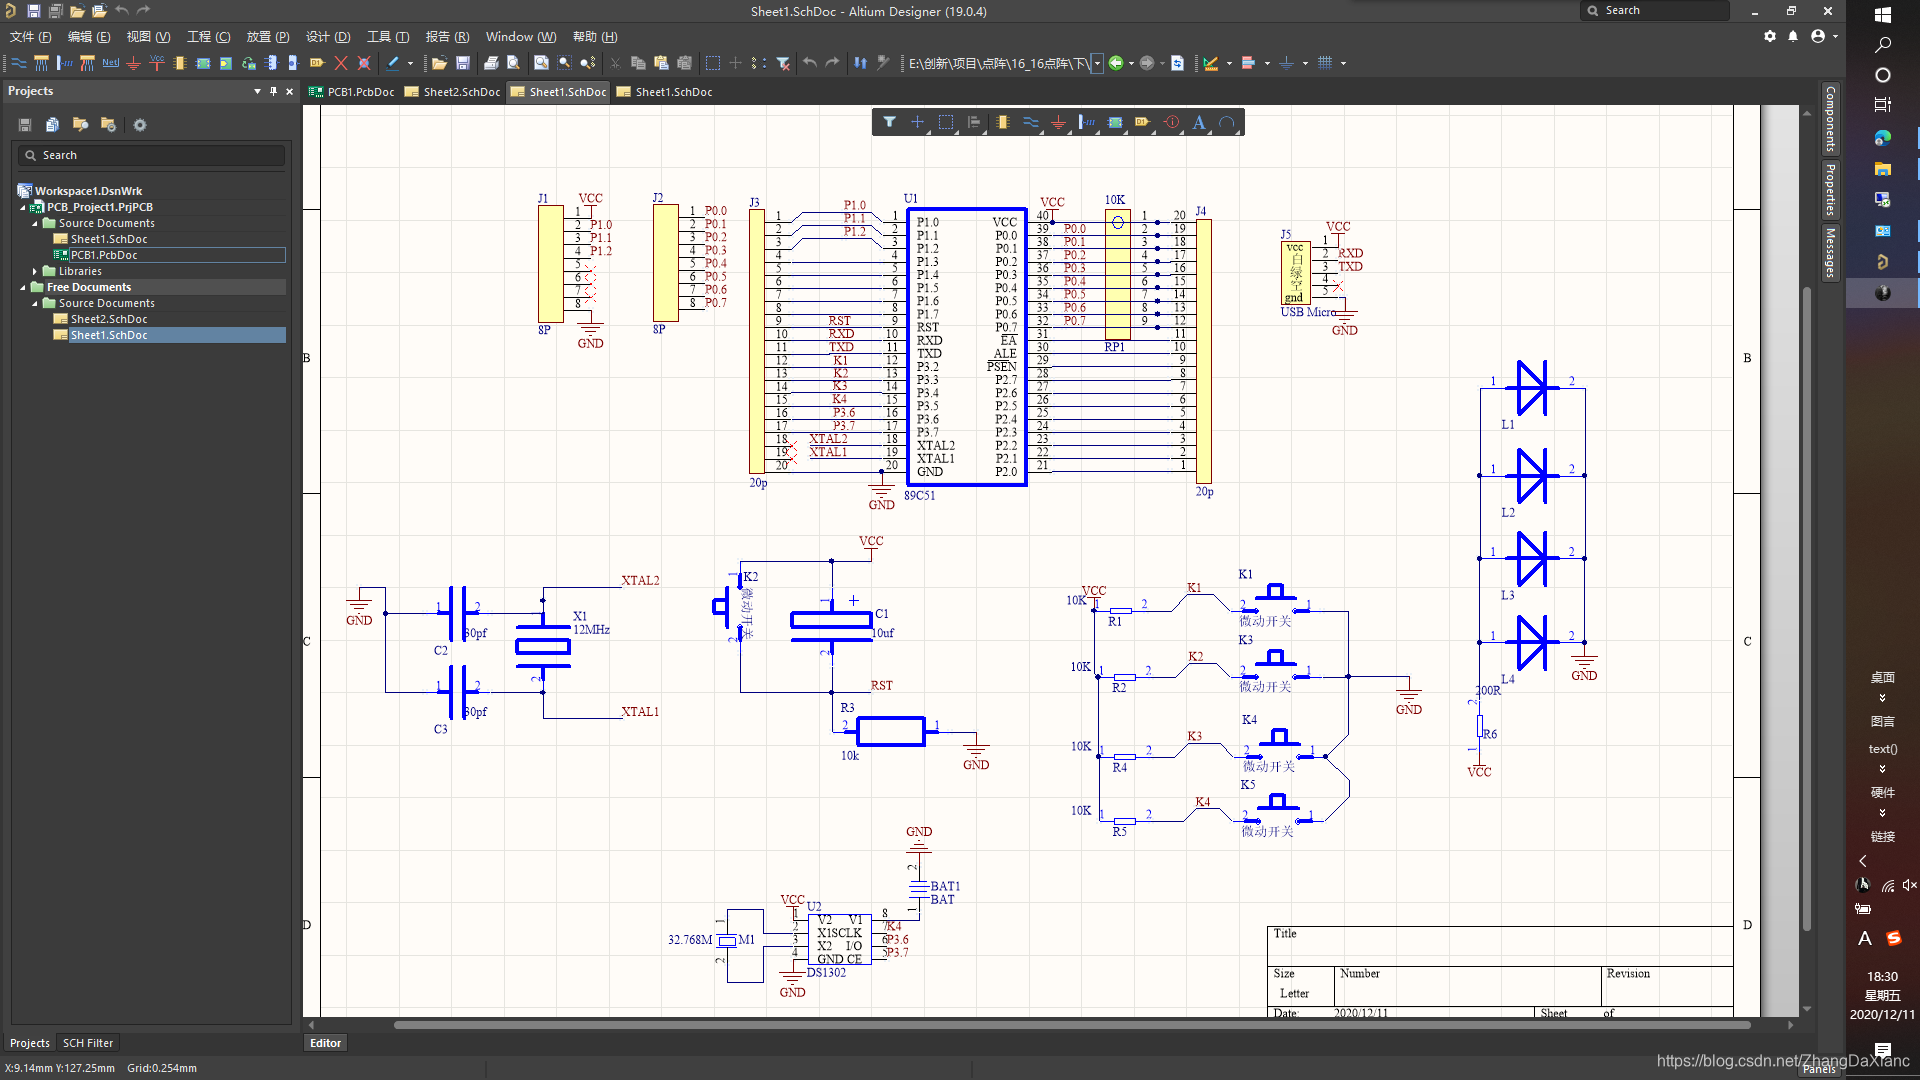Select Workspace1.DsnWrk in project tree

coord(88,192)
